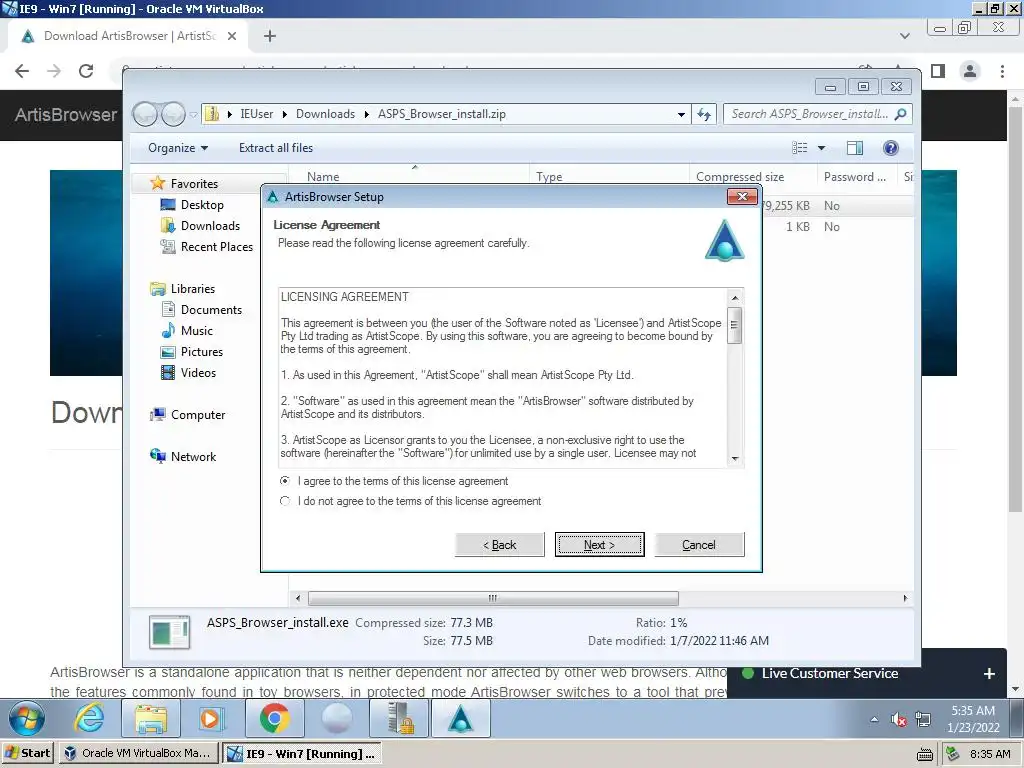Change view icon in Explorer toolbar
1024x768 pixels.
799,148
